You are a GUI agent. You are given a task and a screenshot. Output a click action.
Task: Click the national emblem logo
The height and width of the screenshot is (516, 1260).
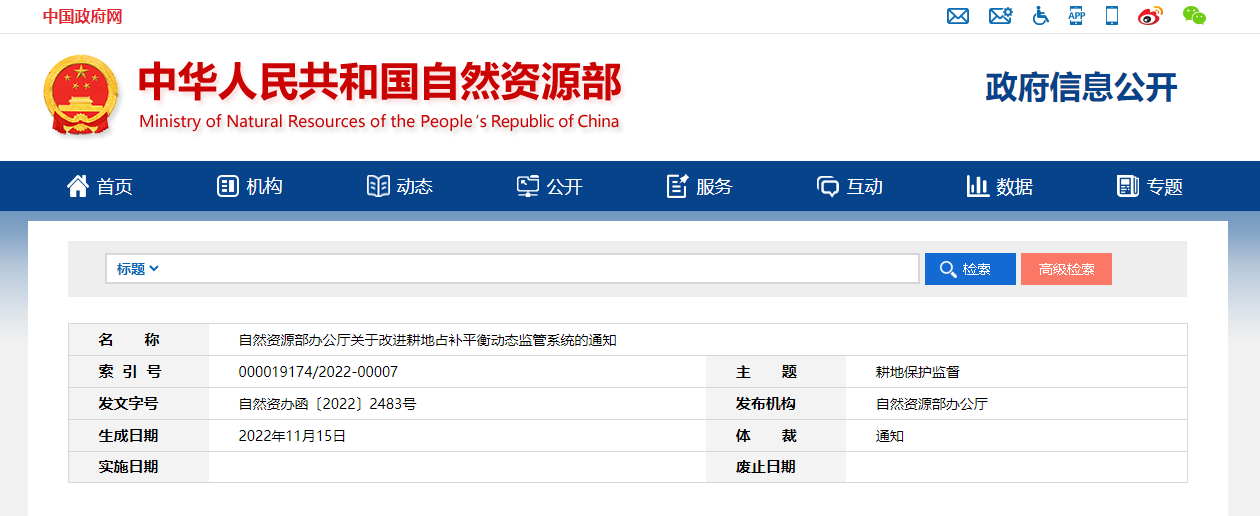(x=81, y=94)
